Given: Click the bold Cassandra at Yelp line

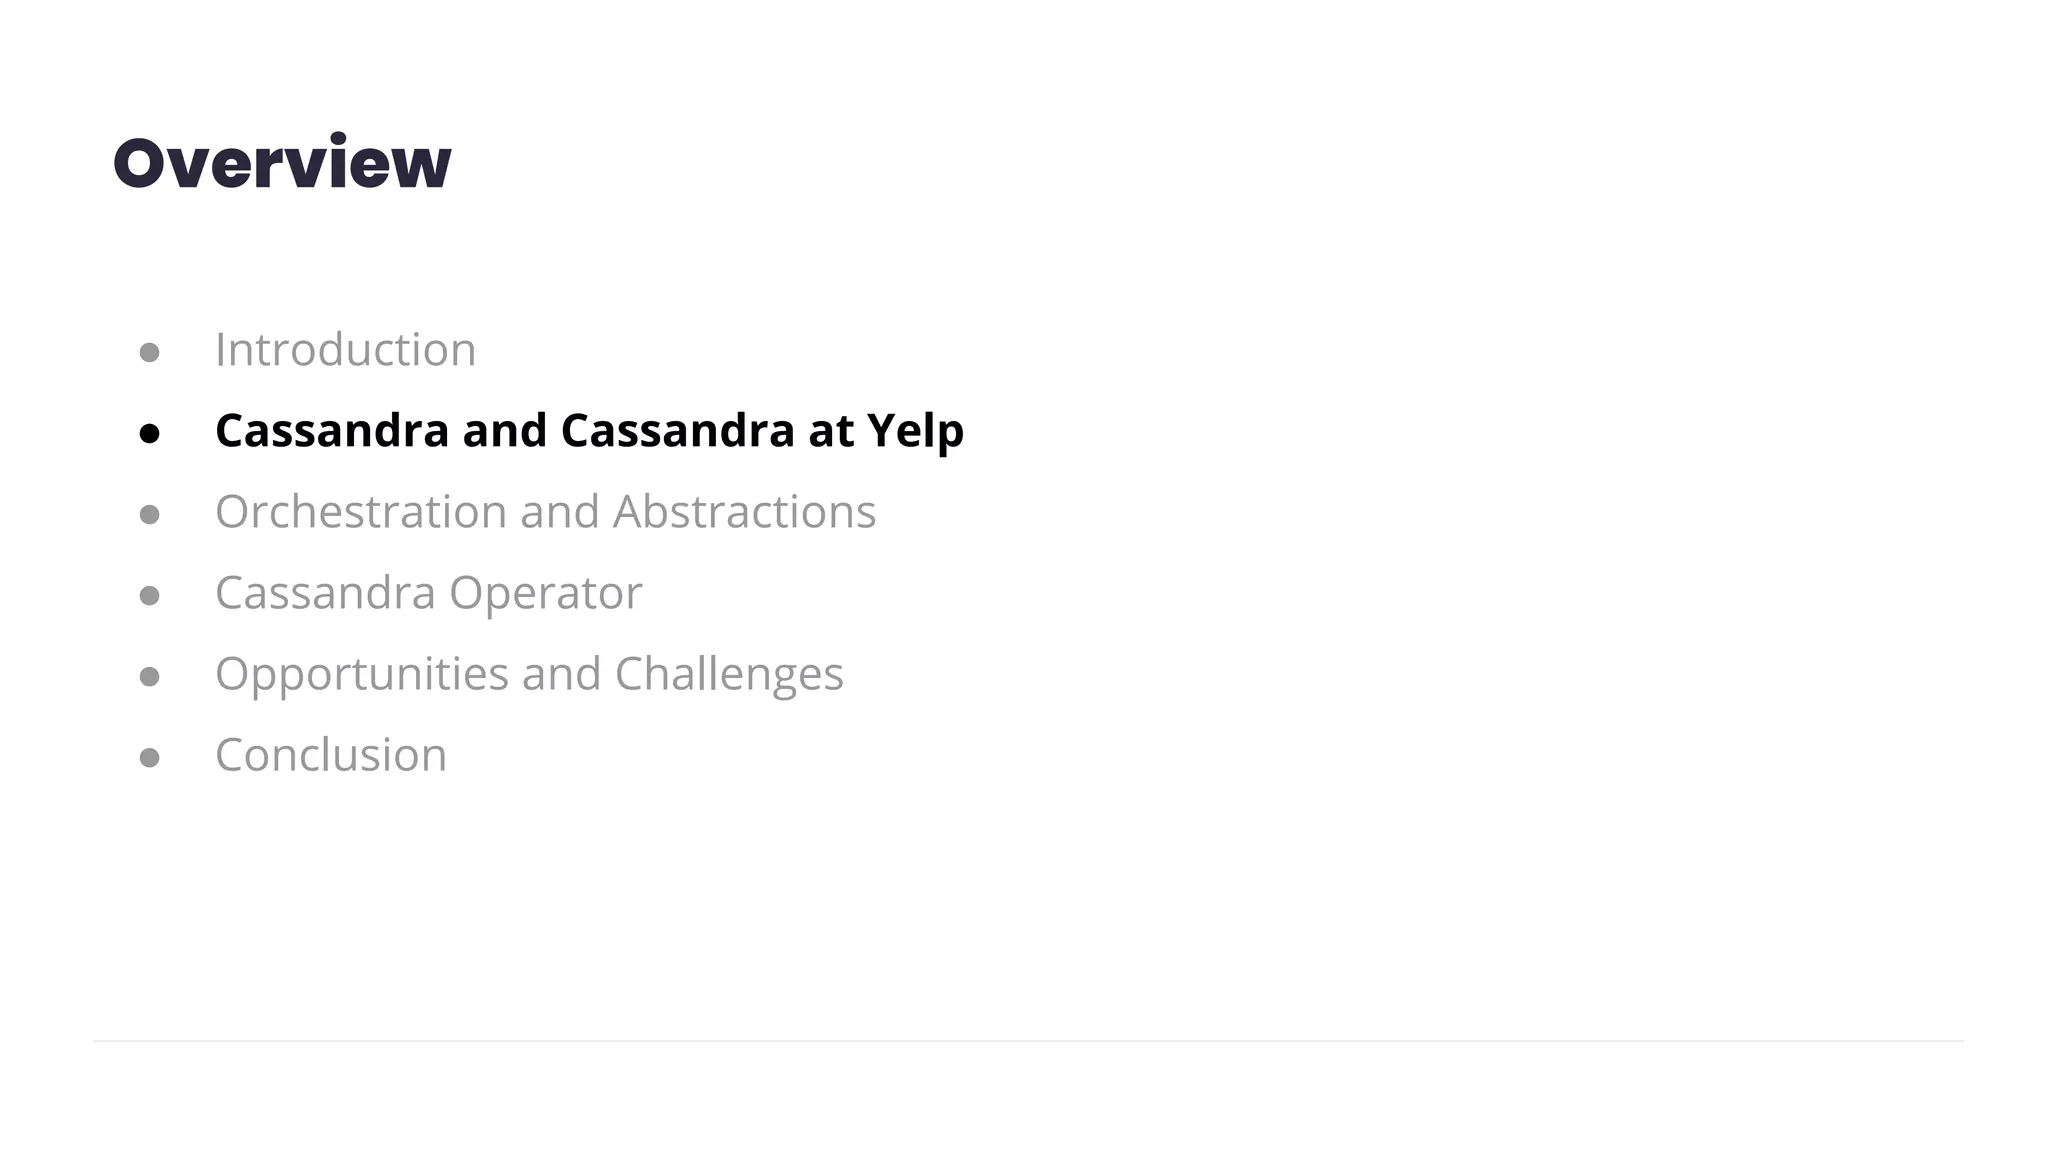Looking at the screenshot, I should [589, 432].
